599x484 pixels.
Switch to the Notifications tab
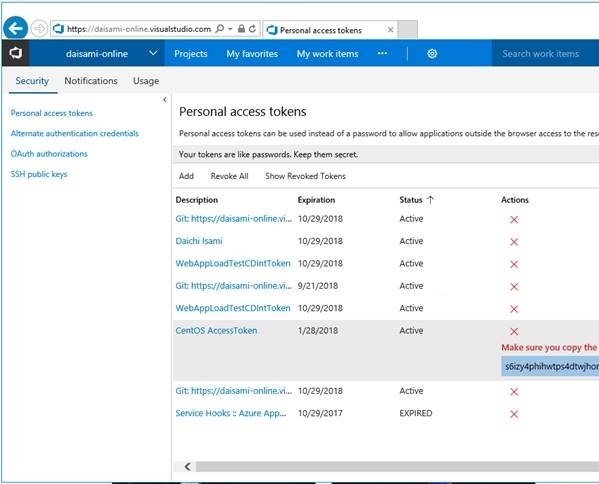coord(91,81)
